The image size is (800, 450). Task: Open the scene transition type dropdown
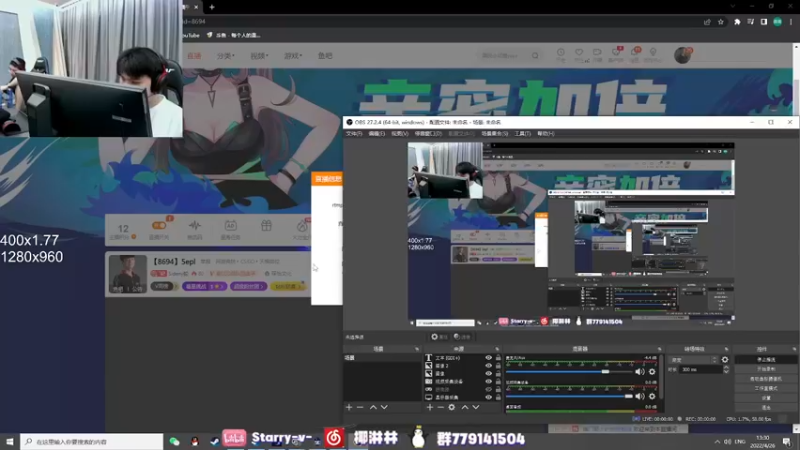coord(694,360)
